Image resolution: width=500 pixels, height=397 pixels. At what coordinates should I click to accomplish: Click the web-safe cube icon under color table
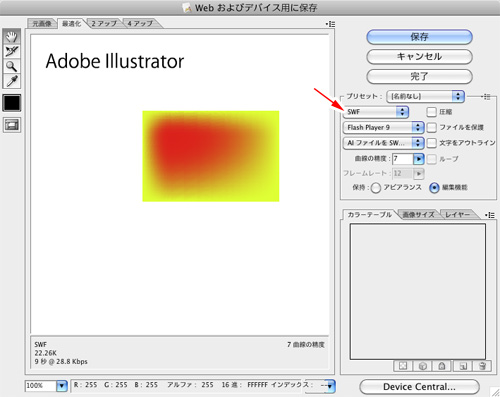click(423, 366)
